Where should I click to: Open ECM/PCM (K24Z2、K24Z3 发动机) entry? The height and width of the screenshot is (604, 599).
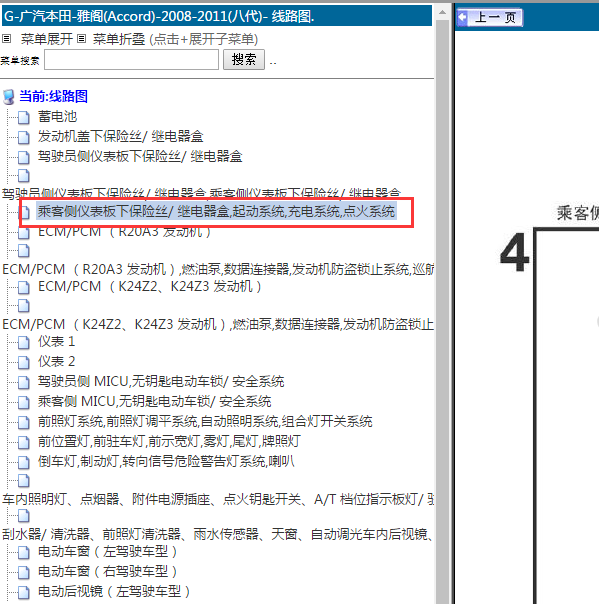[150, 287]
